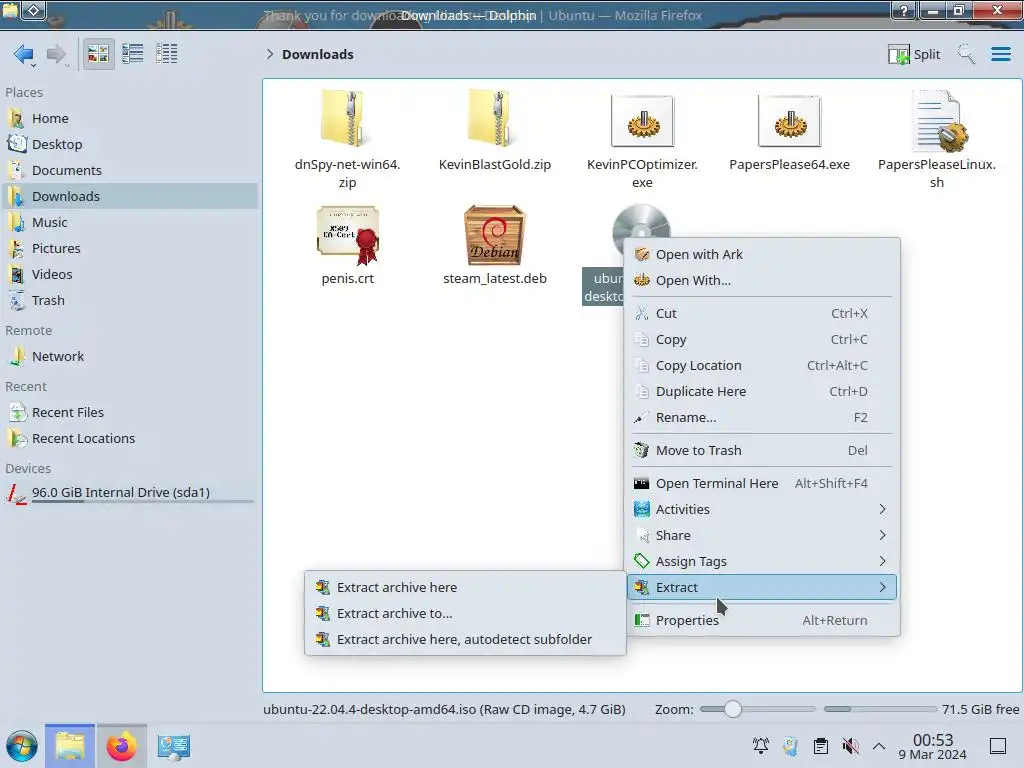Open Dolphin hamburger menu
The image size is (1024, 768).
(1000, 54)
